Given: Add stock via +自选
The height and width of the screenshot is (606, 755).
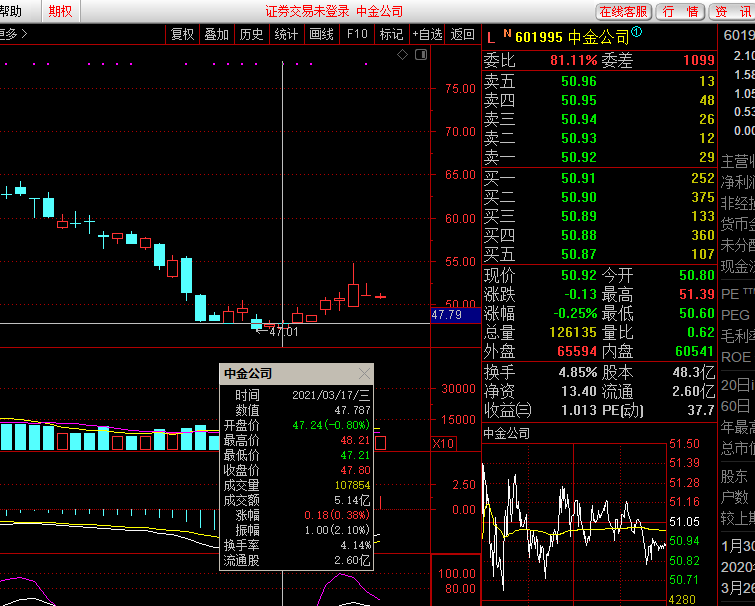Looking at the screenshot, I should (x=427, y=34).
